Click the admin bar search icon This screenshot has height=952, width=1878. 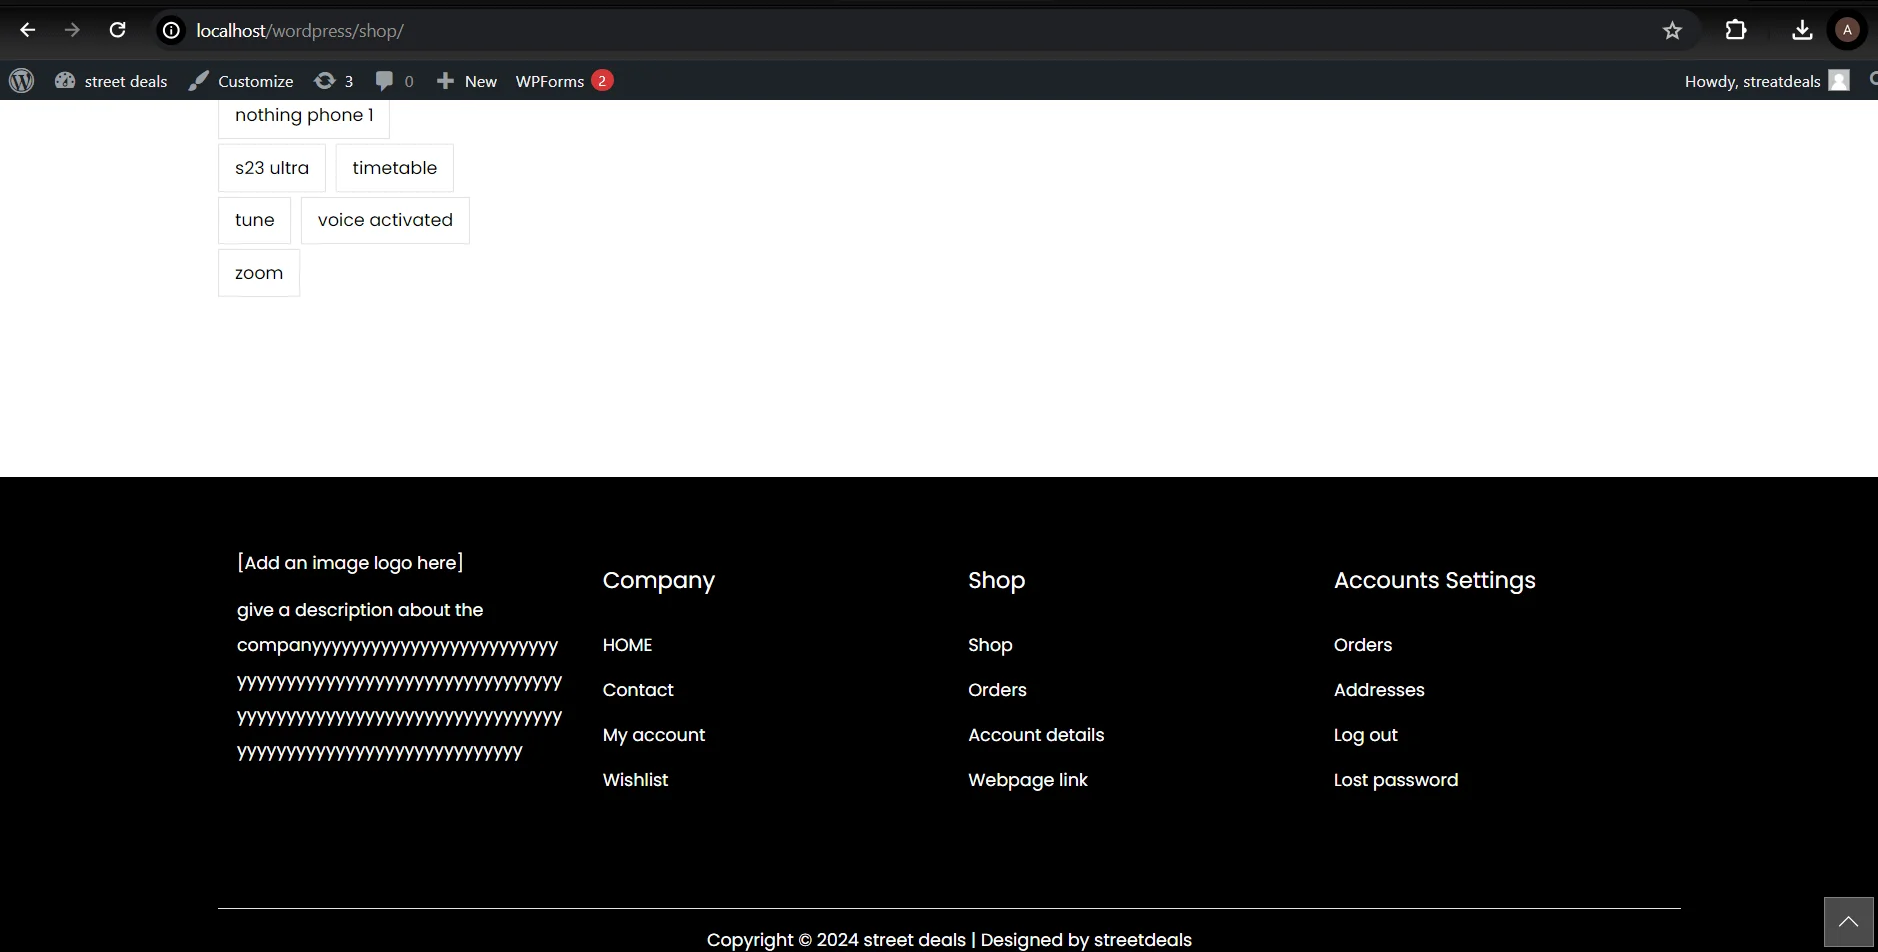(1872, 80)
